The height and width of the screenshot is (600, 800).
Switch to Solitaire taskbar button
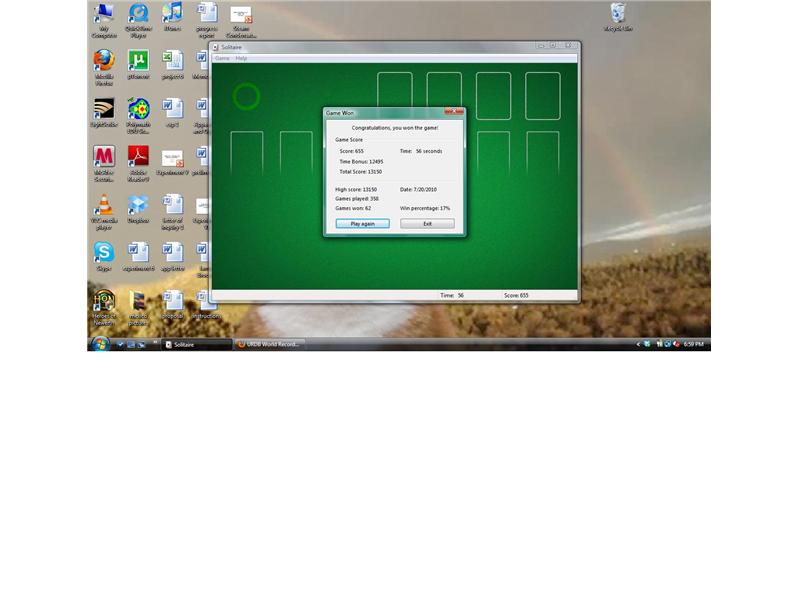click(x=196, y=344)
